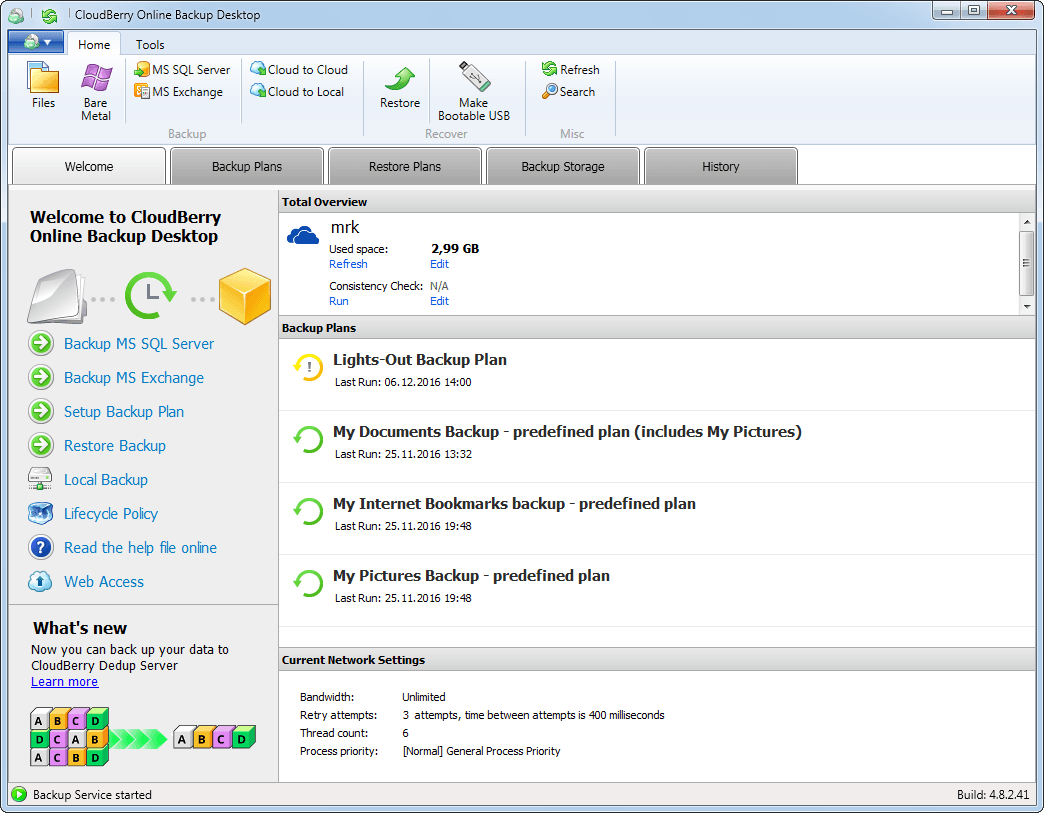Image resolution: width=1044 pixels, height=813 pixels.
Task: Switch to the Backup Plans tab
Action: tap(247, 166)
